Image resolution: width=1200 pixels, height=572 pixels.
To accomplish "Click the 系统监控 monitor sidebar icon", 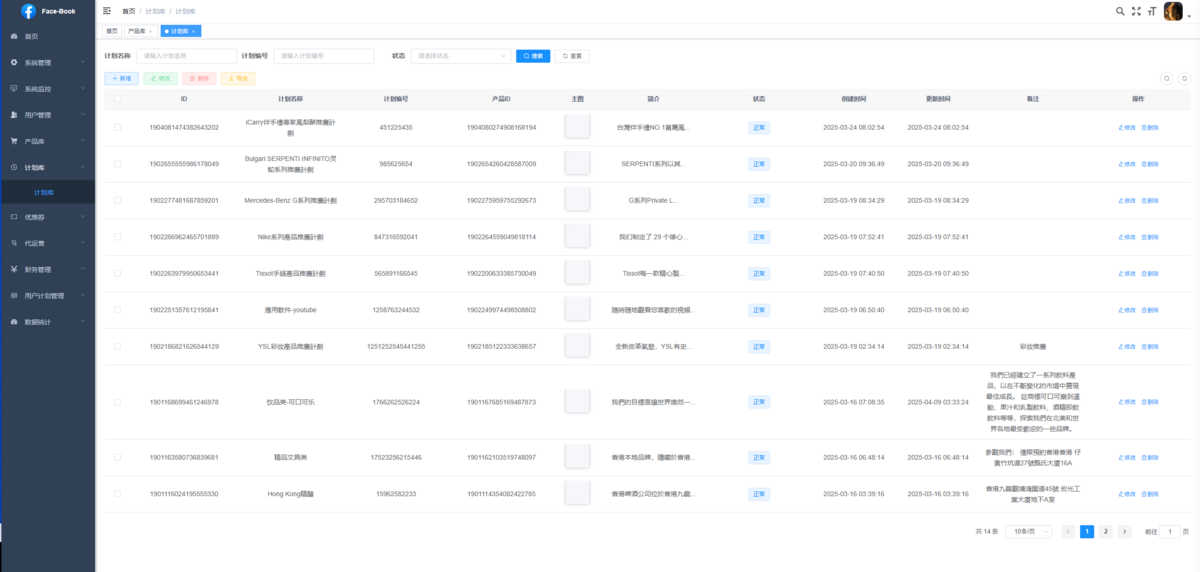I will click(14, 88).
